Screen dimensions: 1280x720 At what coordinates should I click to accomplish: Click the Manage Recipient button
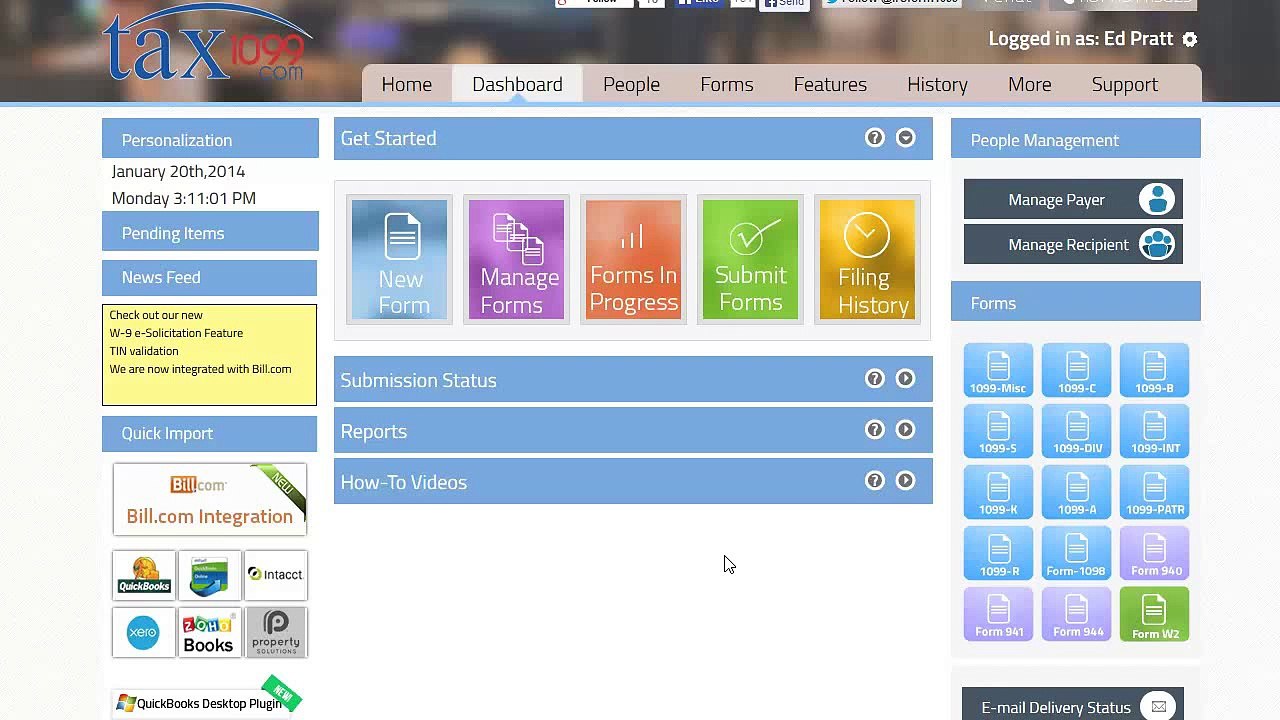(x=1073, y=244)
